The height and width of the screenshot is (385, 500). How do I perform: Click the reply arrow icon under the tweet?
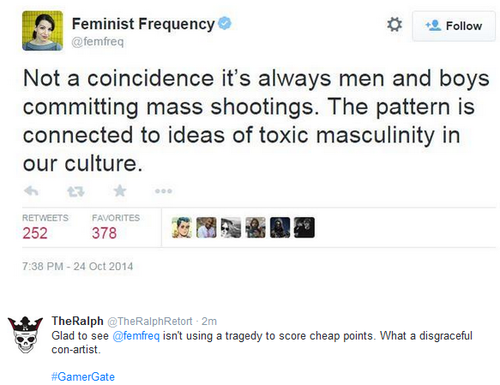[31, 191]
